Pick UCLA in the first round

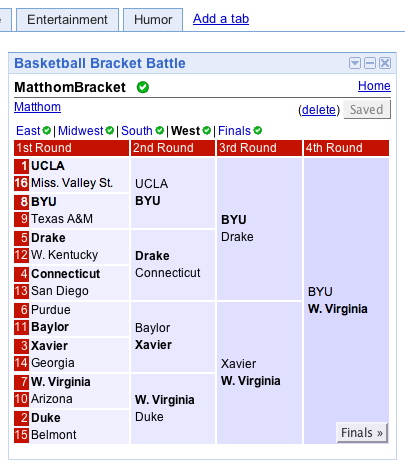(48, 166)
